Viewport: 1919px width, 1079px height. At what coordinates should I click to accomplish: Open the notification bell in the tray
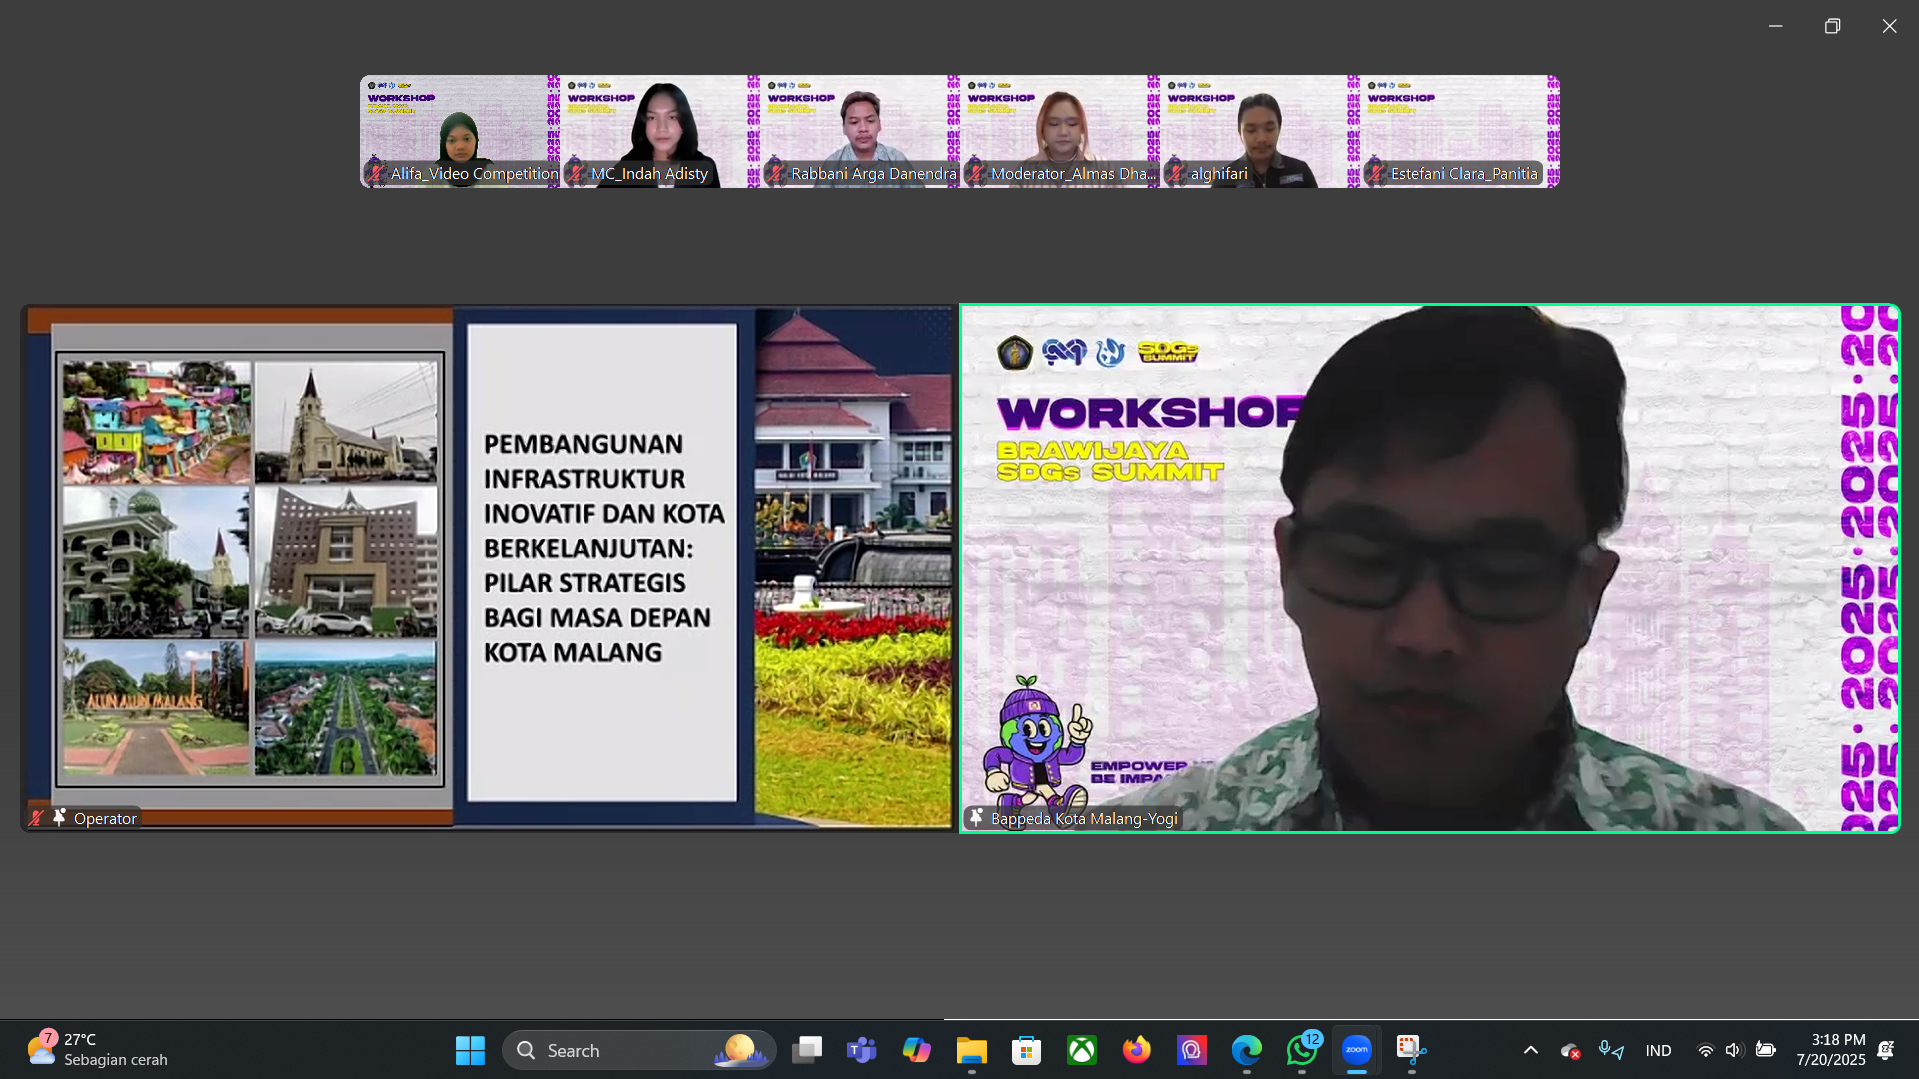tap(1886, 1050)
